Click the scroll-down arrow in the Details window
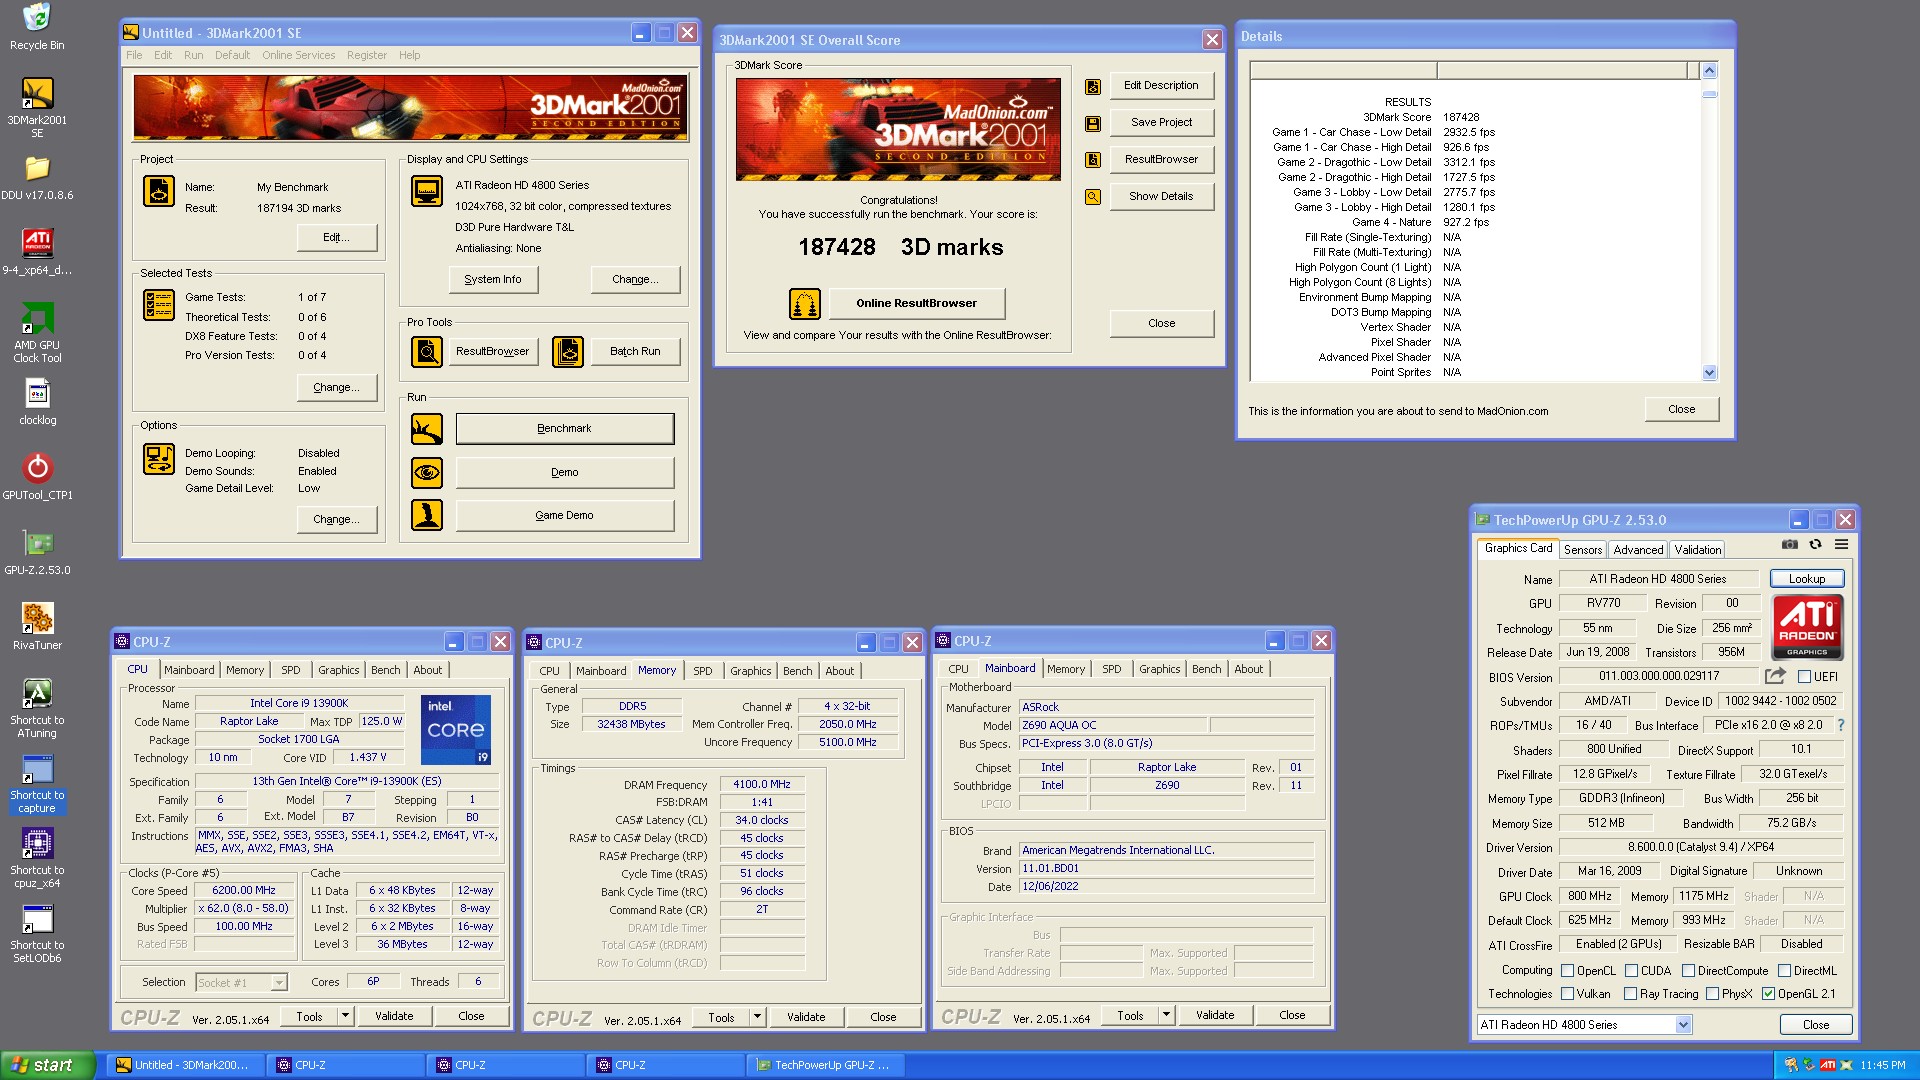Viewport: 1920px width, 1080px height. coord(1709,373)
